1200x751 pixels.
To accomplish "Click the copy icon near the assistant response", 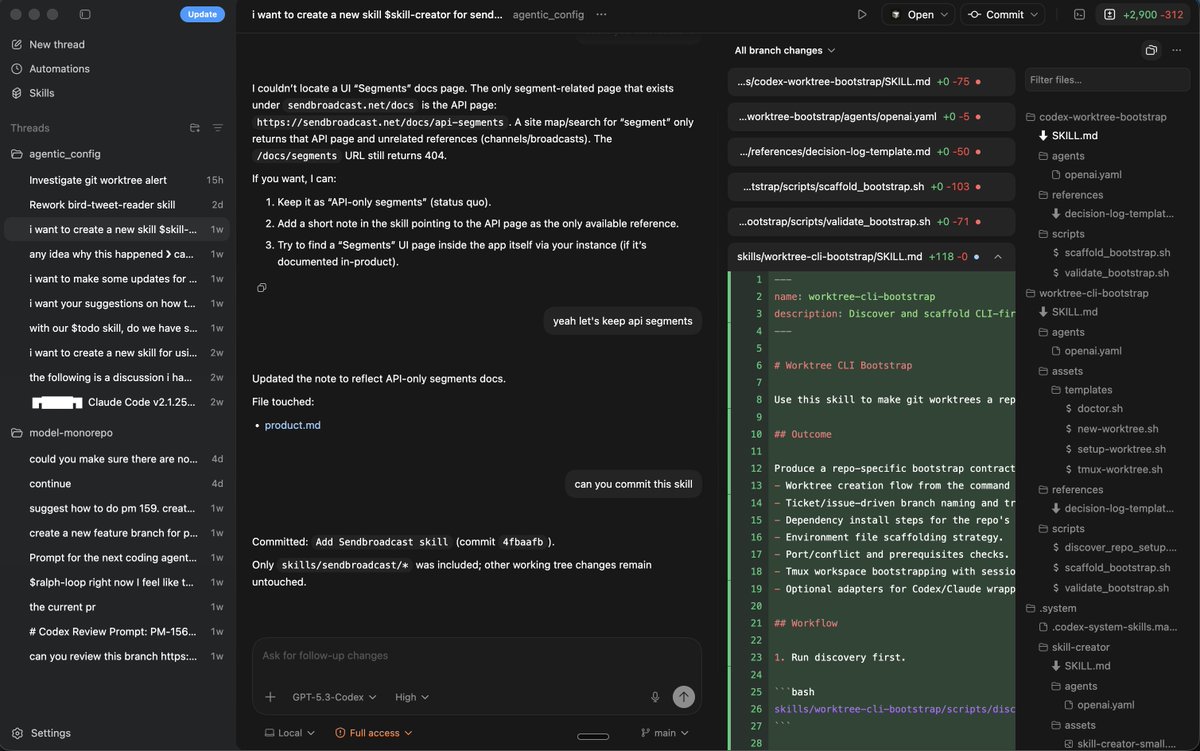I will tap(262, 287).
